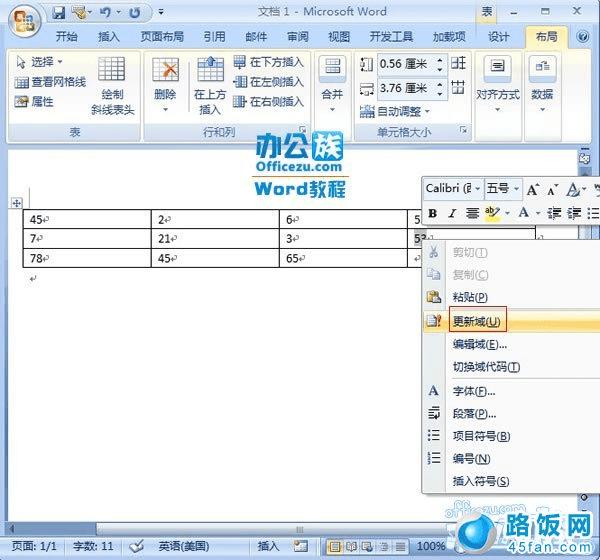The width and height of the screenshot is (600, 560).
Task: Click row height field 0.56 厘米
Action: tap(406, 64)
